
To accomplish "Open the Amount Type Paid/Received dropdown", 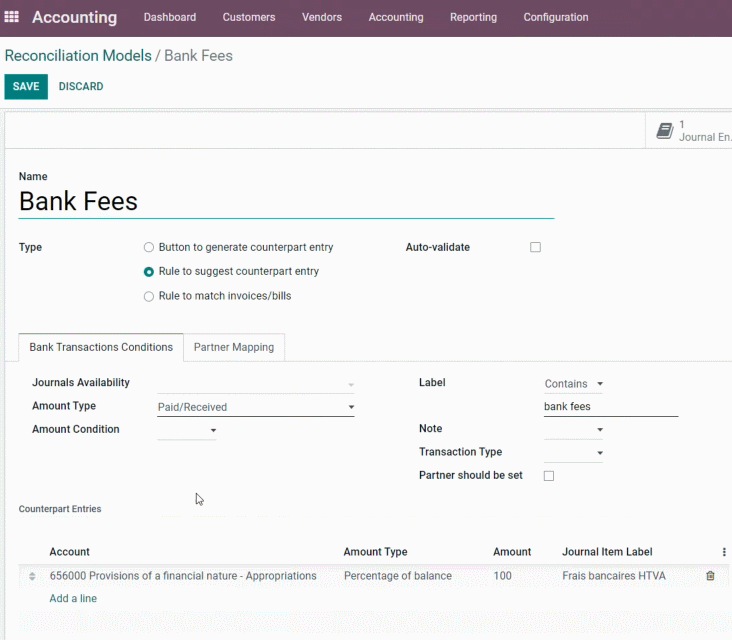I will 256,407.
